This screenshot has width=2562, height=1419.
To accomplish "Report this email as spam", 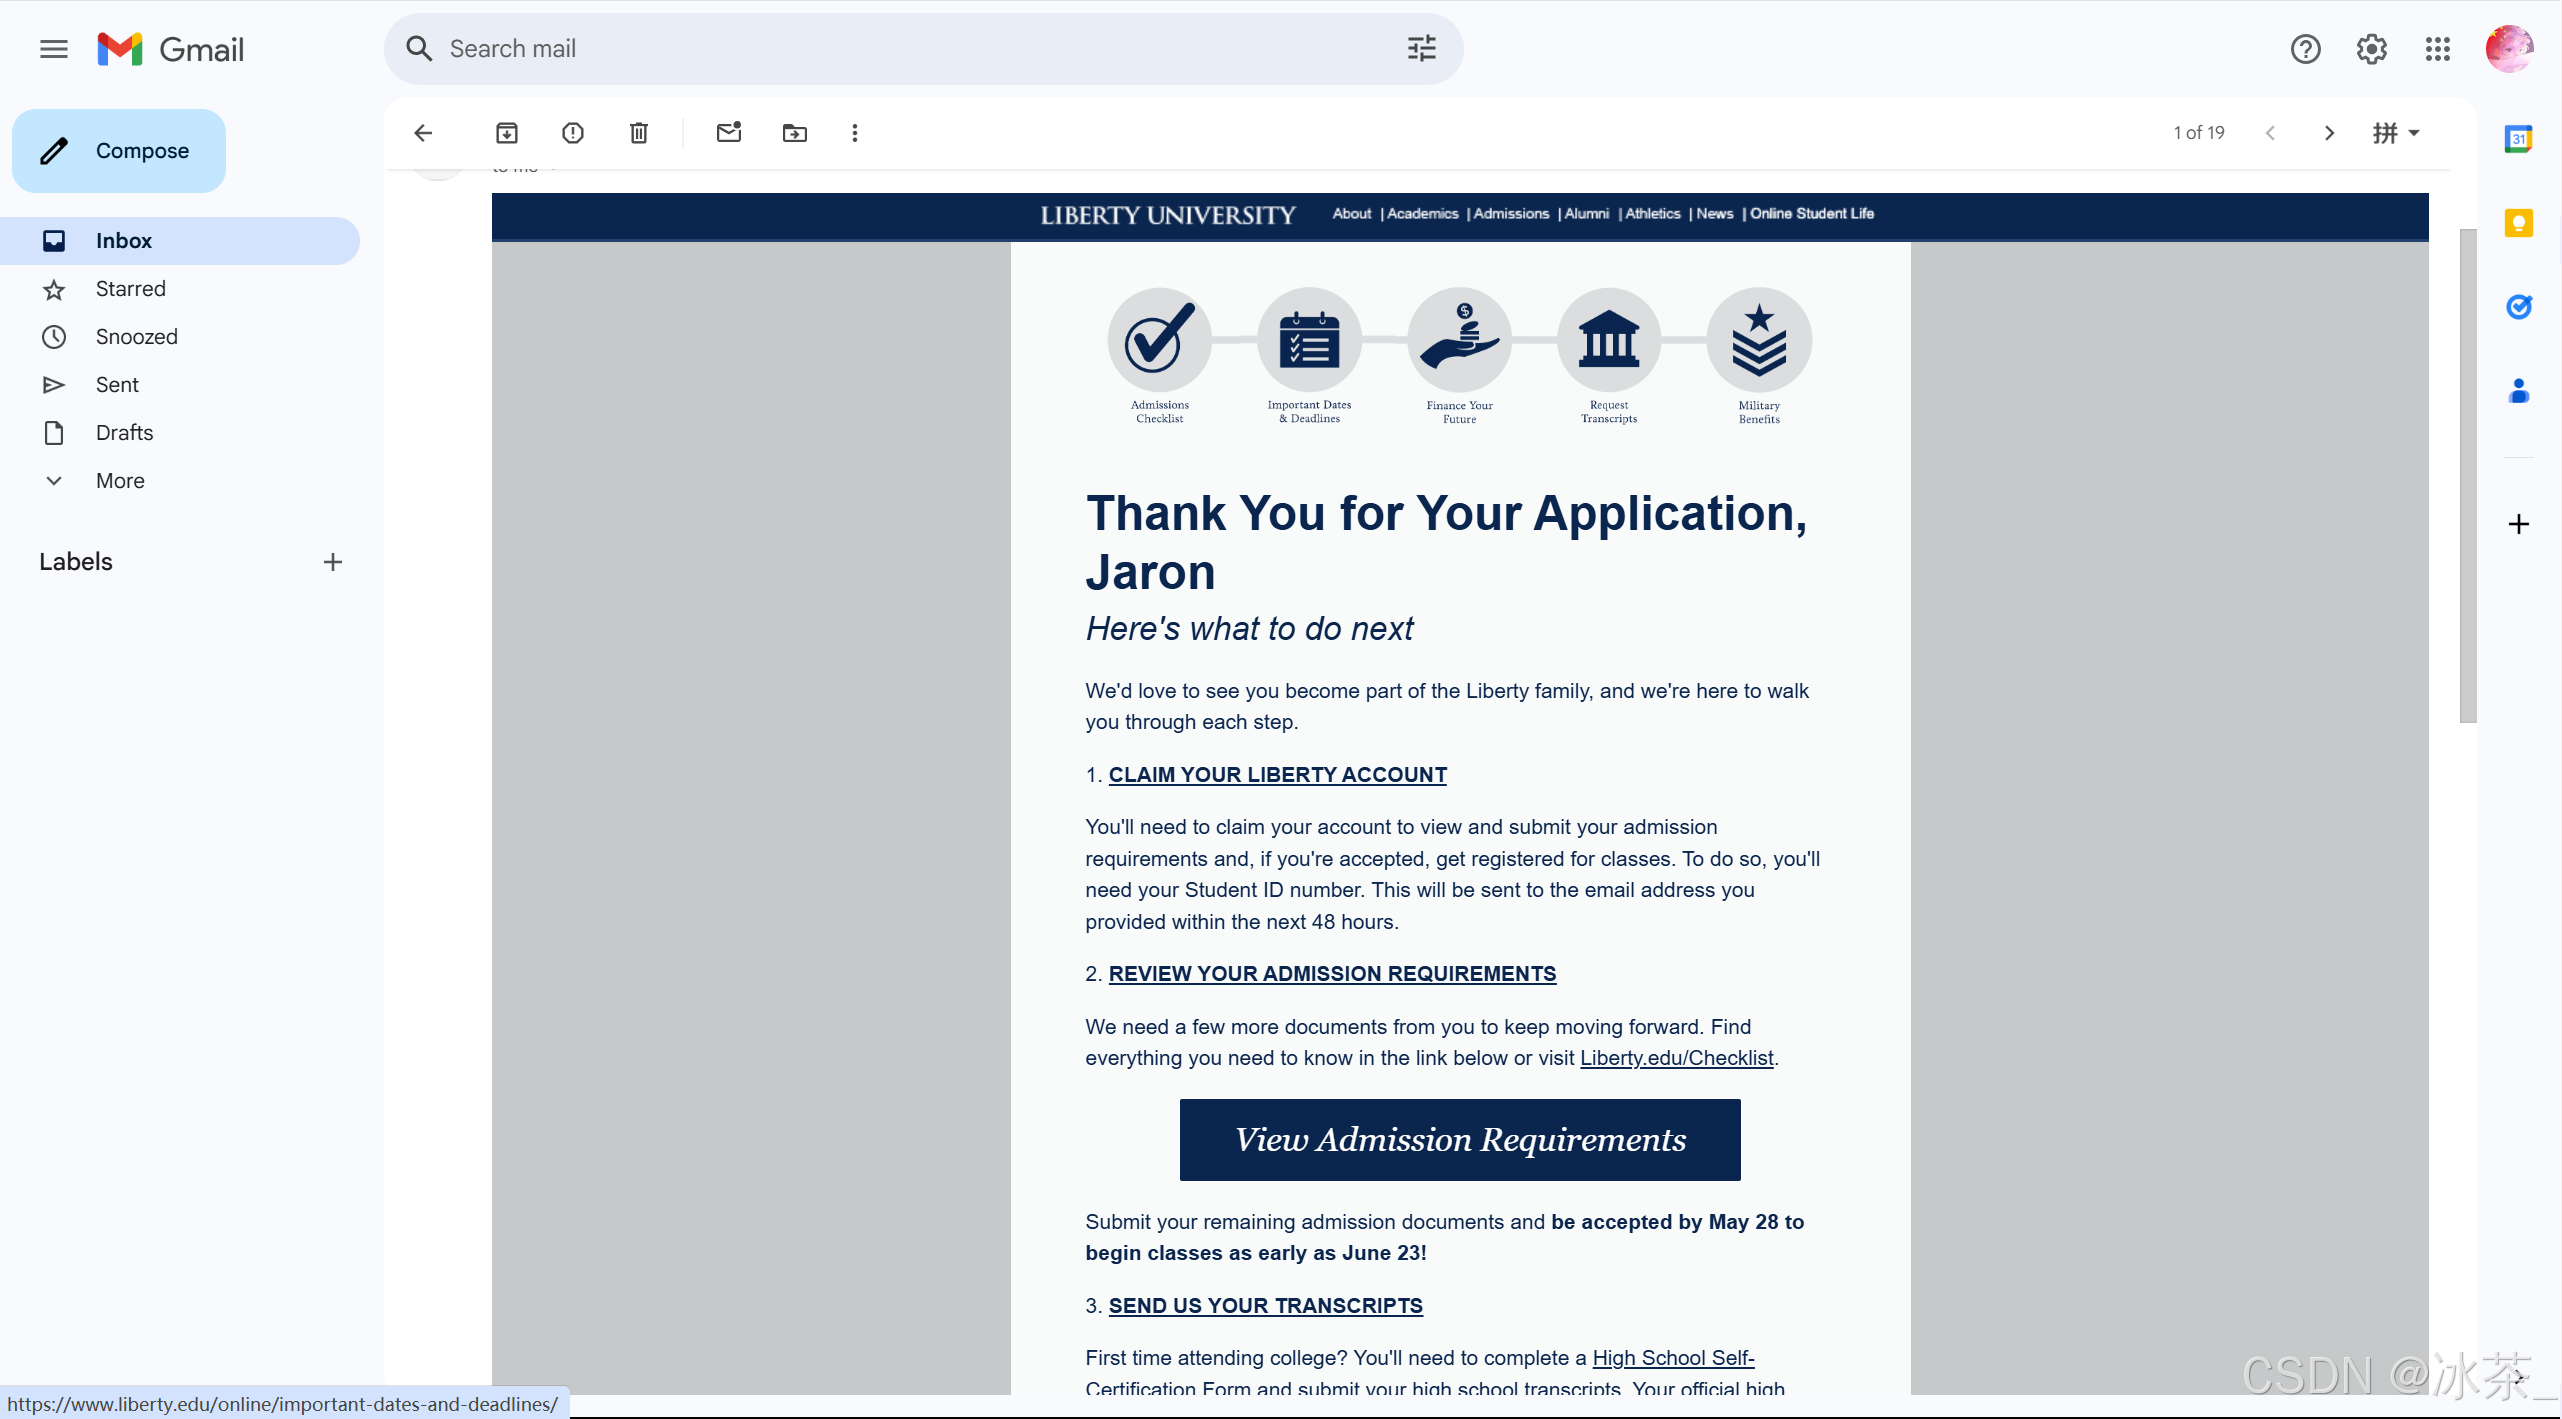I will (573, 133).
